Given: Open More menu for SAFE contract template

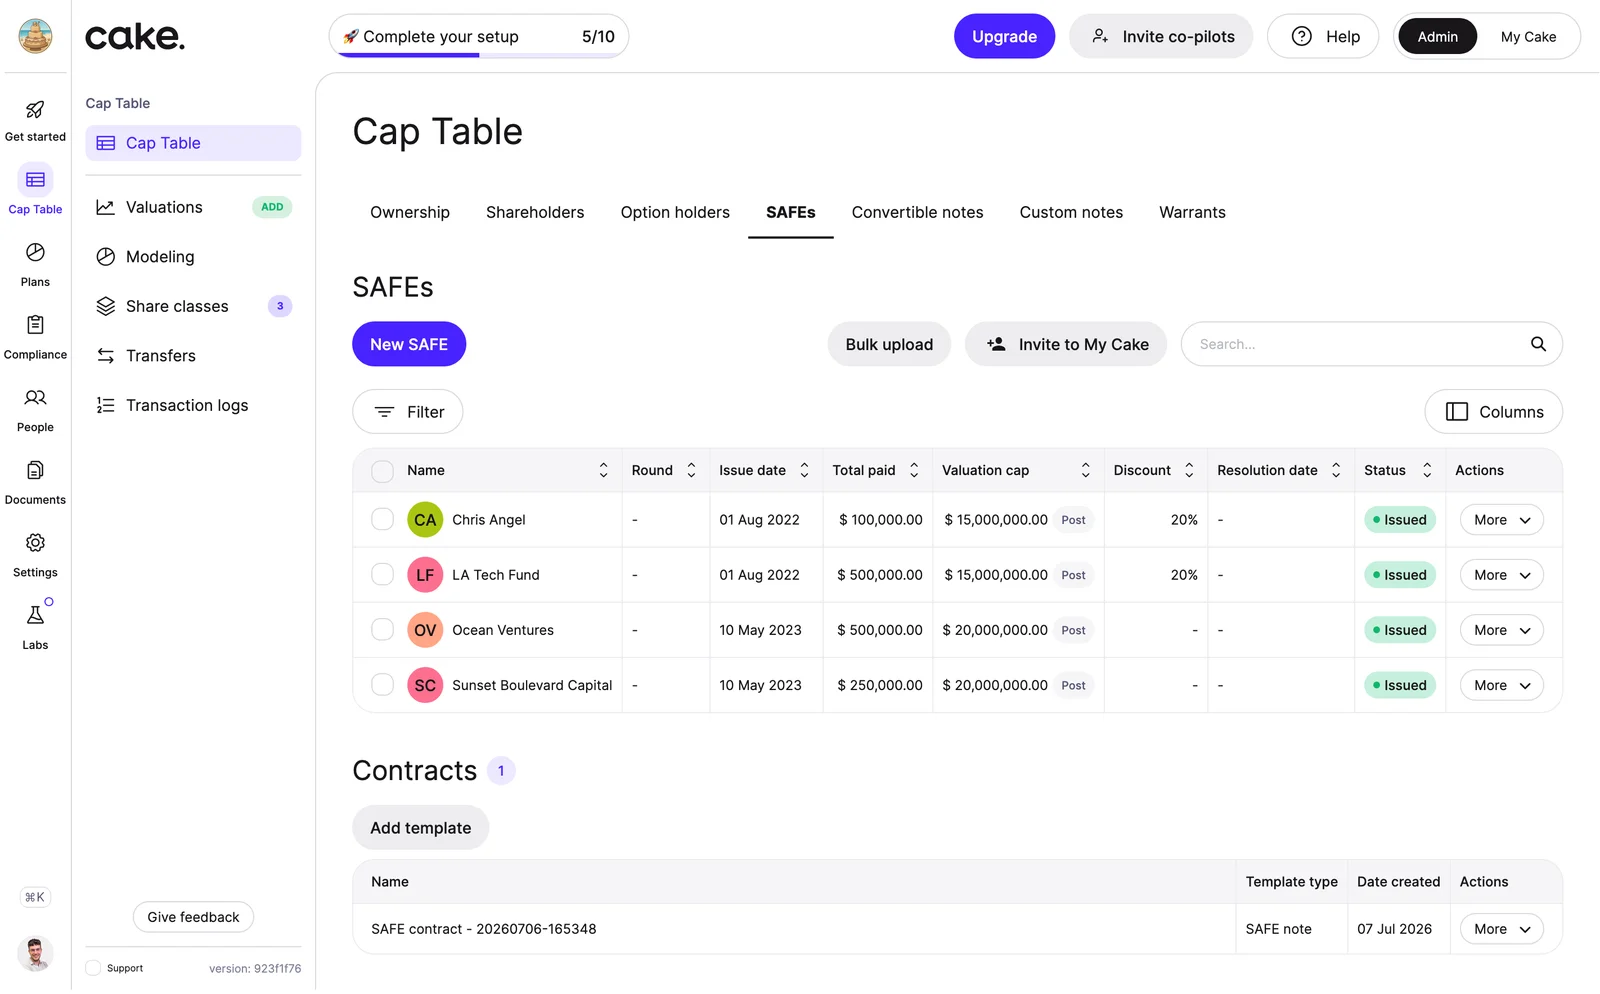Looking at the screenshot, I should (1502, 929).
